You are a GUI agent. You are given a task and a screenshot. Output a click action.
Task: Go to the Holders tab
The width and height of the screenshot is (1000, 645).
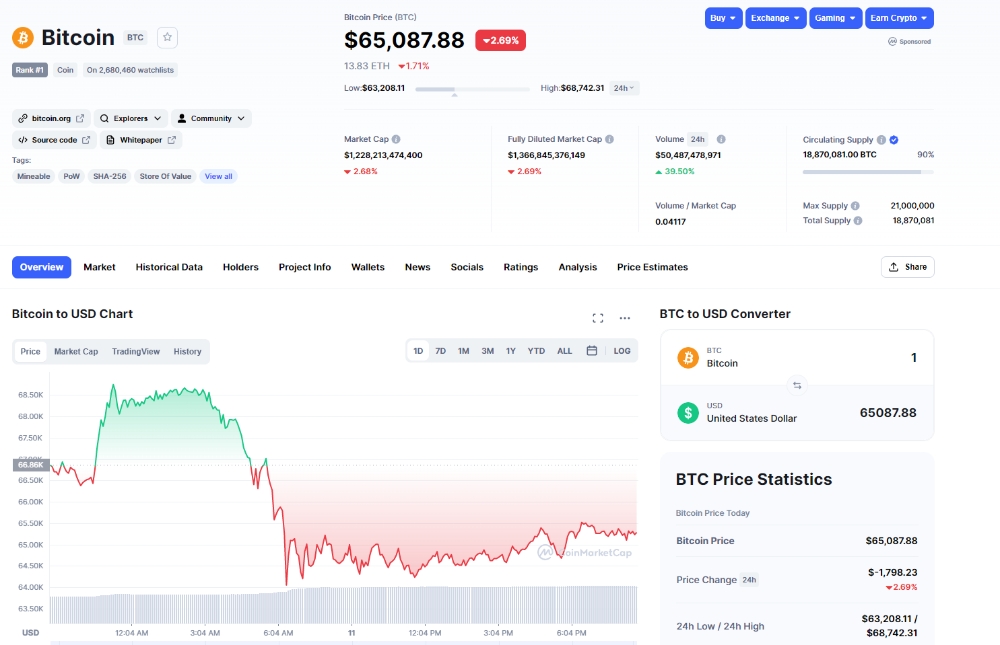pos(240,267)
